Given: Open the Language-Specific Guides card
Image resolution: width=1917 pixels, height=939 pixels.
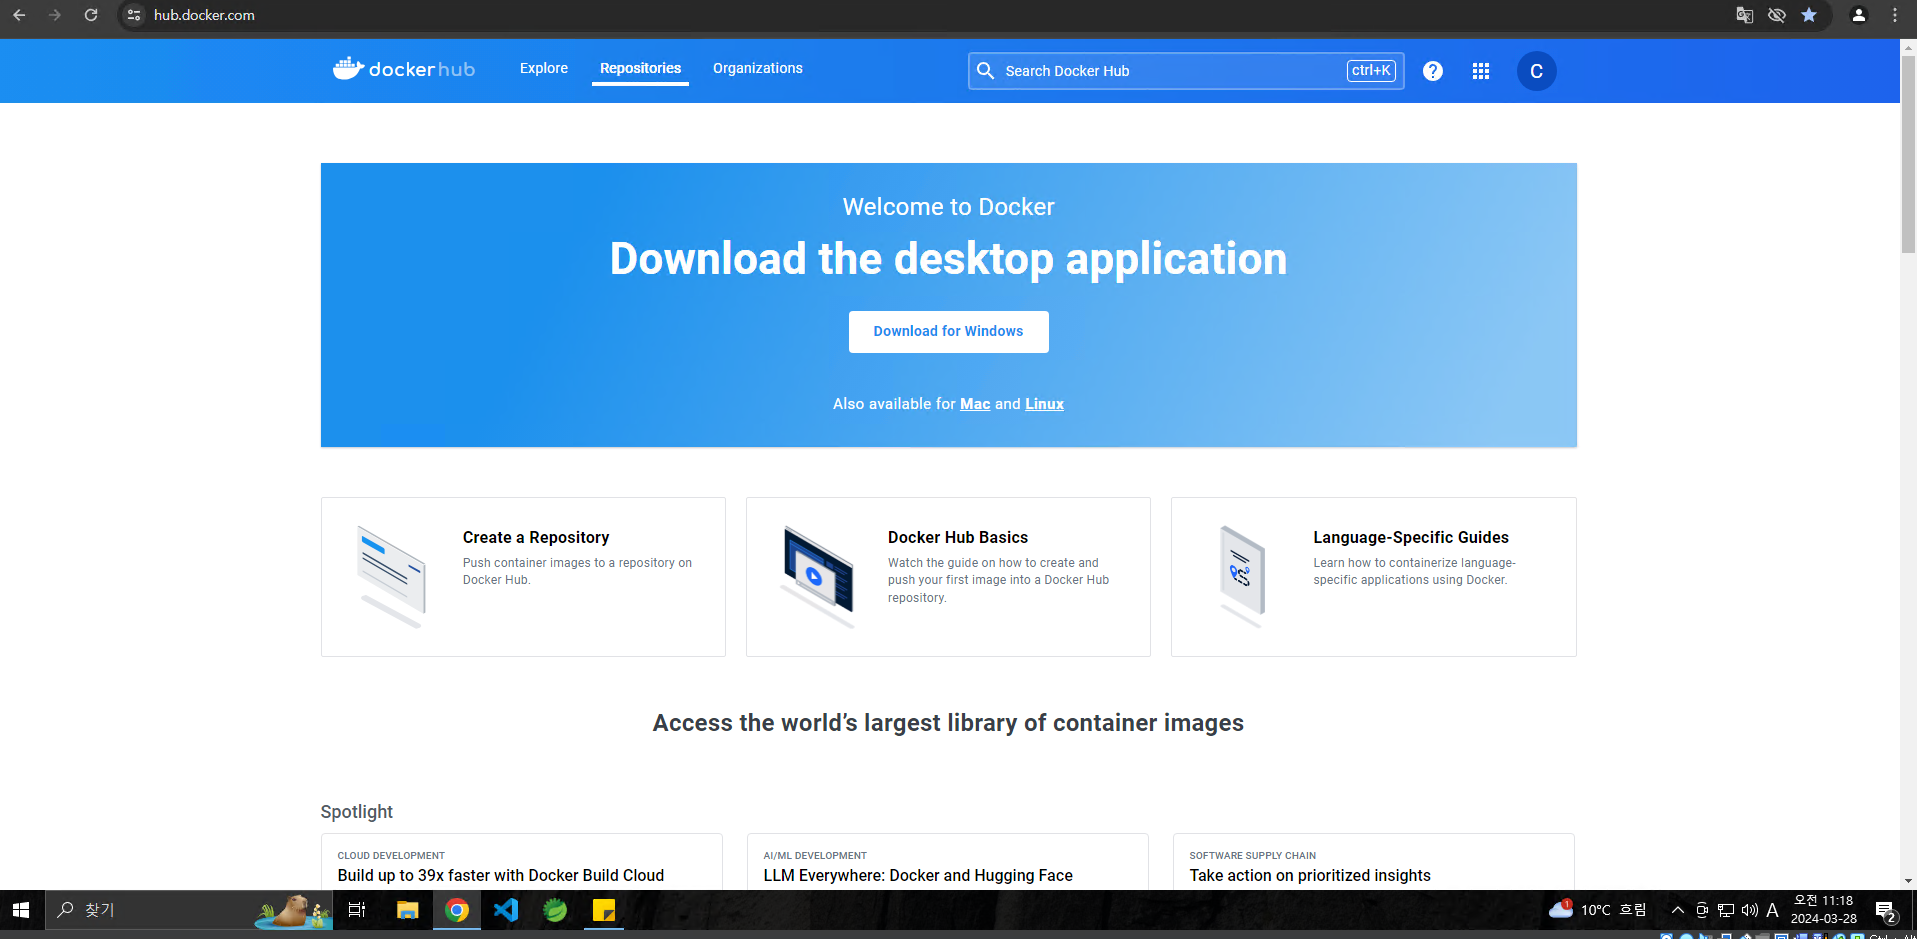Looking at the screenshot, I should click(1373, 577).
